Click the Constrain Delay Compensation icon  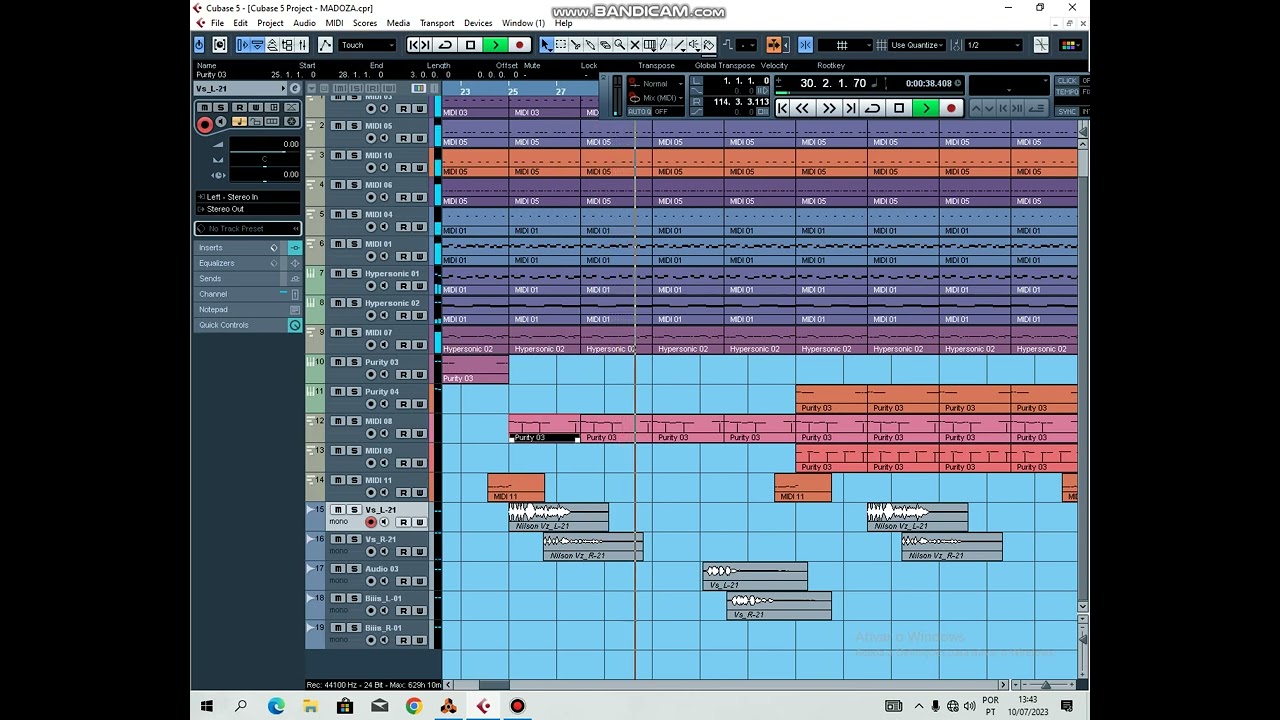point(220,45)
